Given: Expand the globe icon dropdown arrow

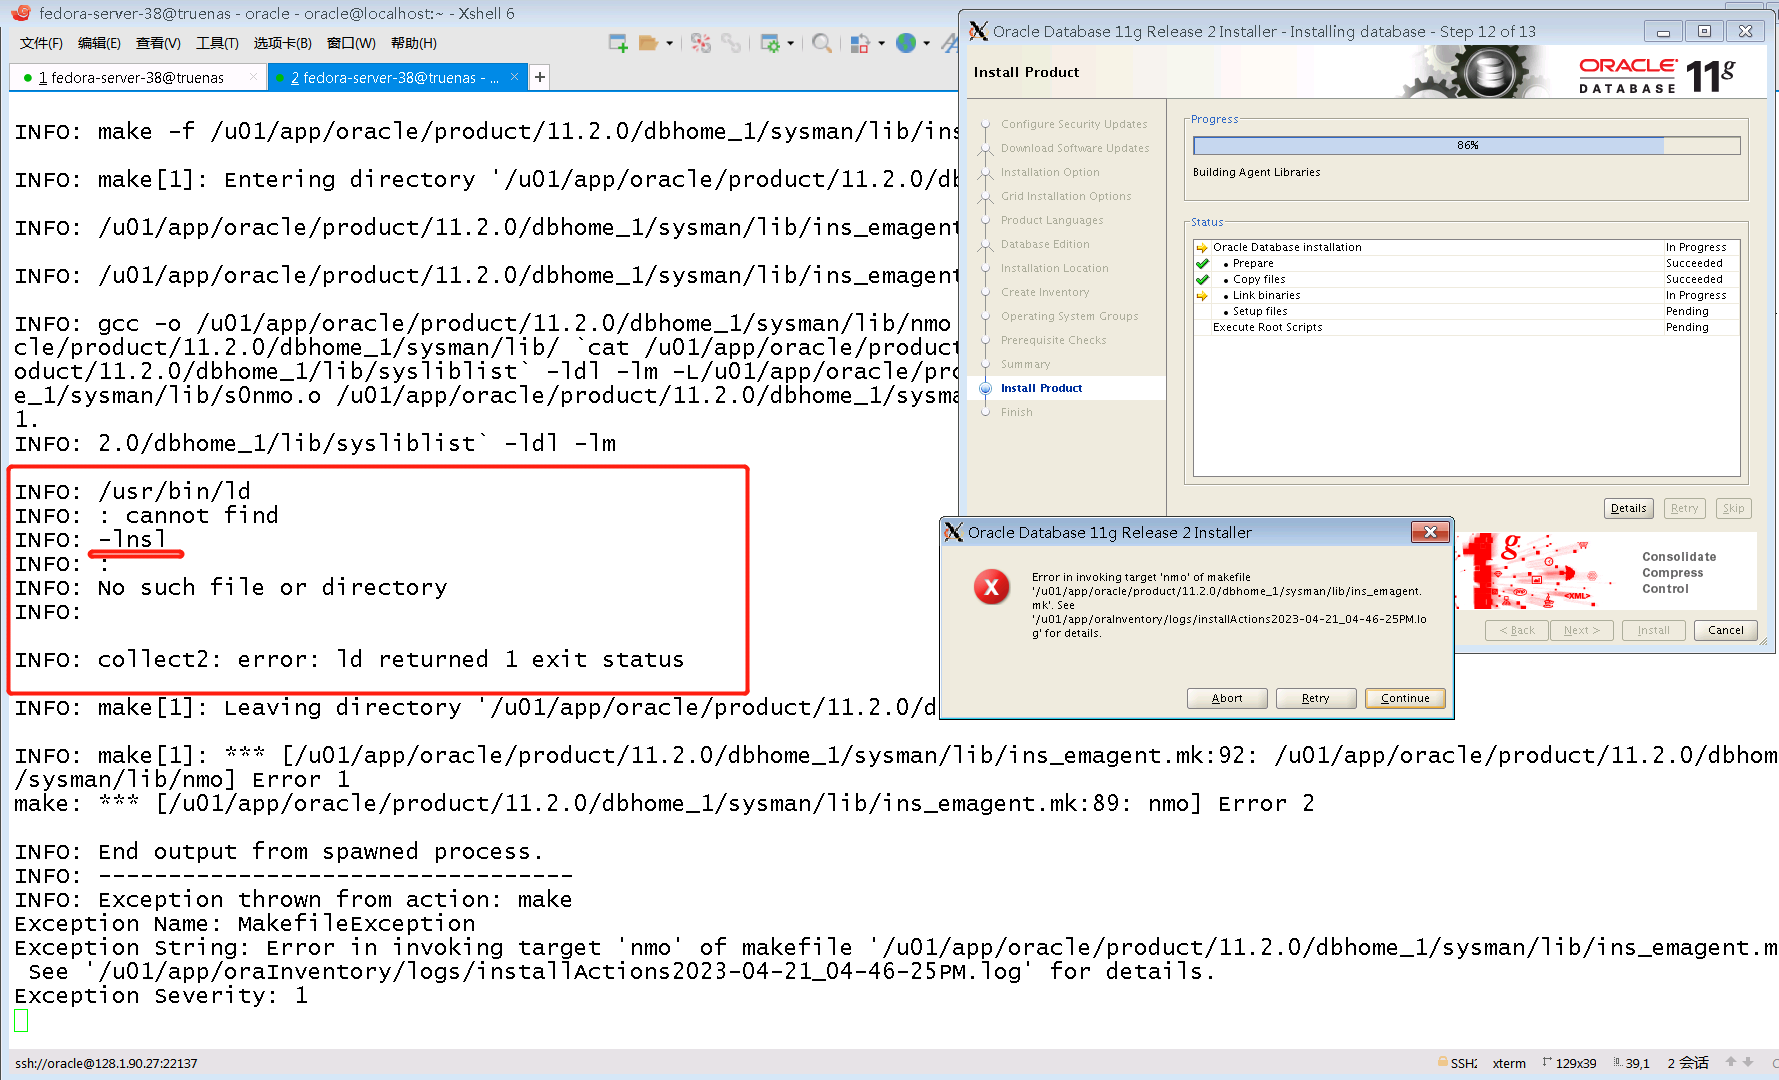Looking at the screenshot, I should (927, 43).
